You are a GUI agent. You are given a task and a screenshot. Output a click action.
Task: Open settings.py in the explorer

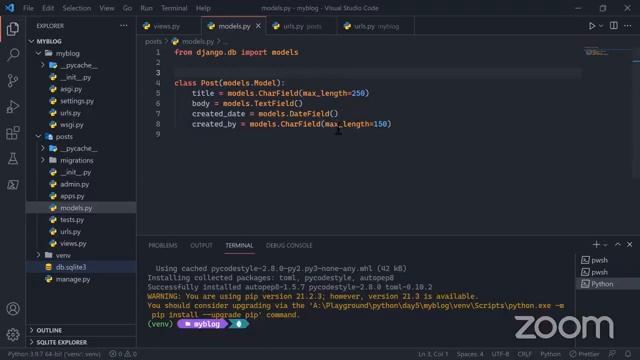77,101
